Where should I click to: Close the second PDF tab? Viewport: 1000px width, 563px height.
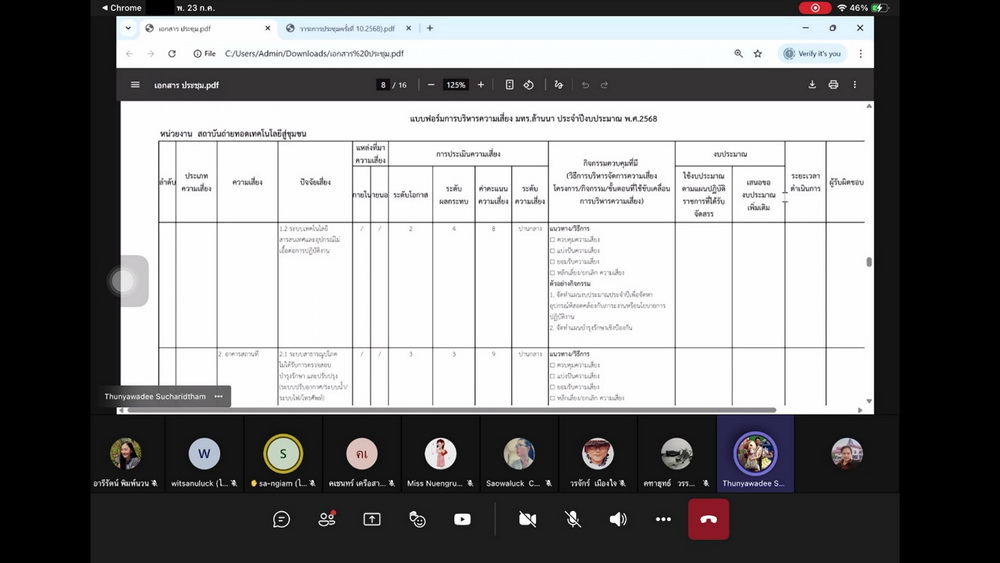pyautogui.click(x=409, y=28)
